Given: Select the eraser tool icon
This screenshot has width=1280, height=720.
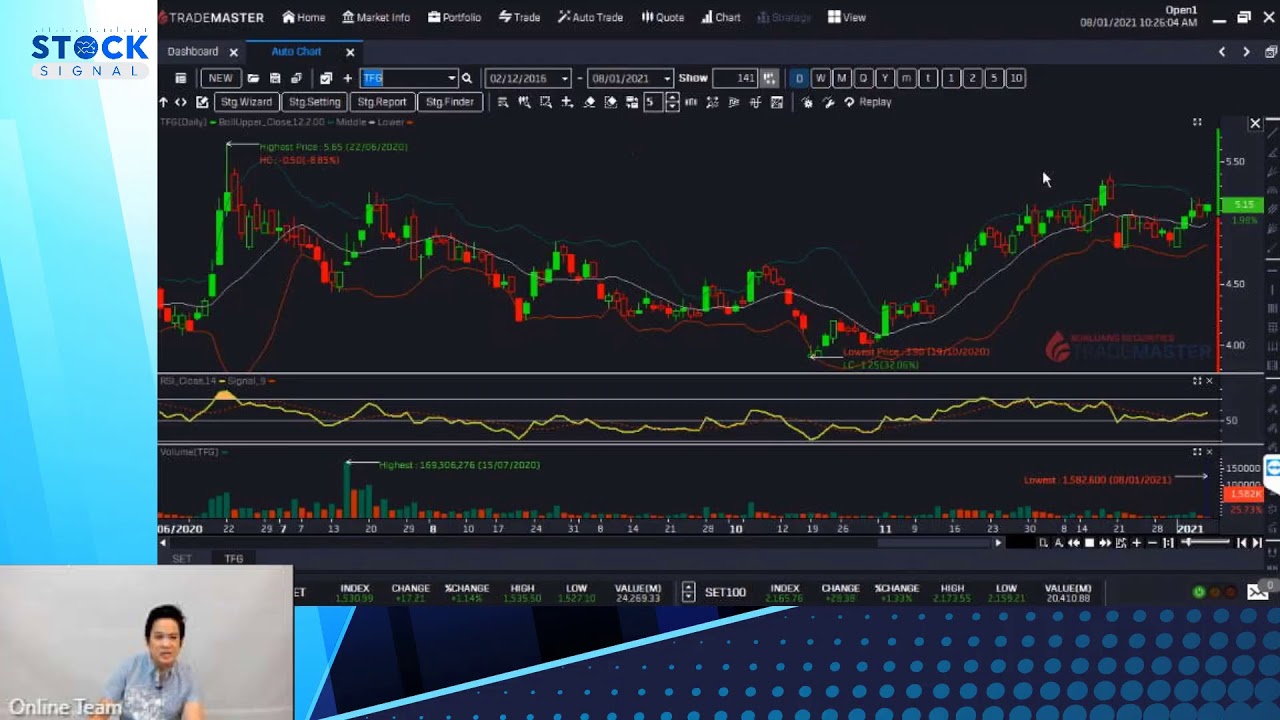Looking at the screenshot, I should coord(589,102).
